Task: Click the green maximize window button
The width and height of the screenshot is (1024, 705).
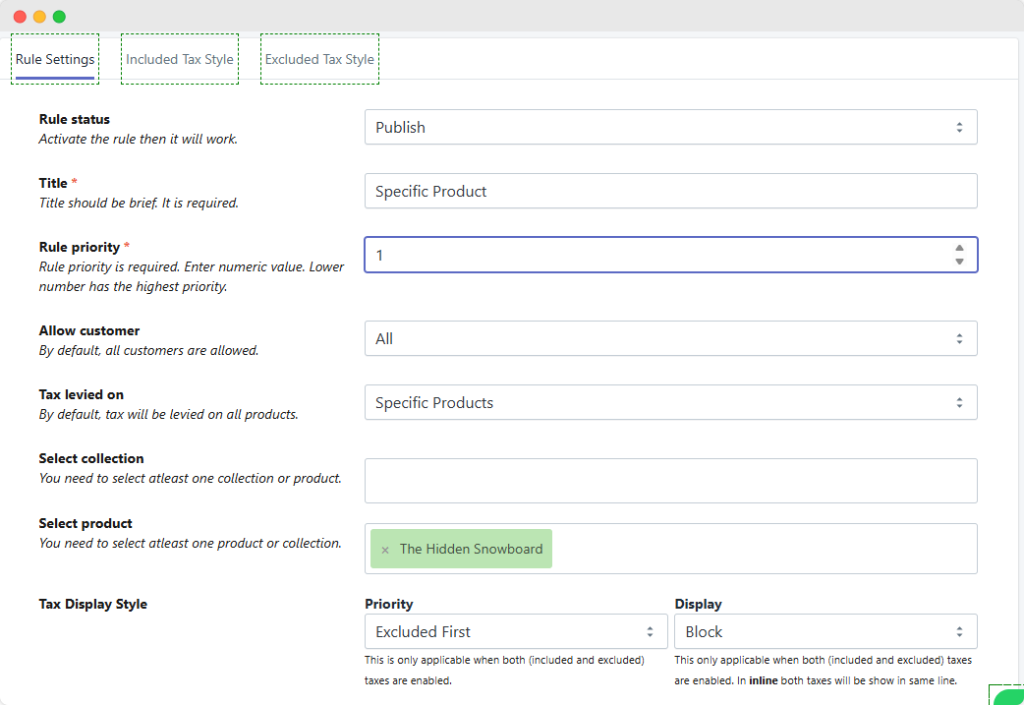Action: 59,16
